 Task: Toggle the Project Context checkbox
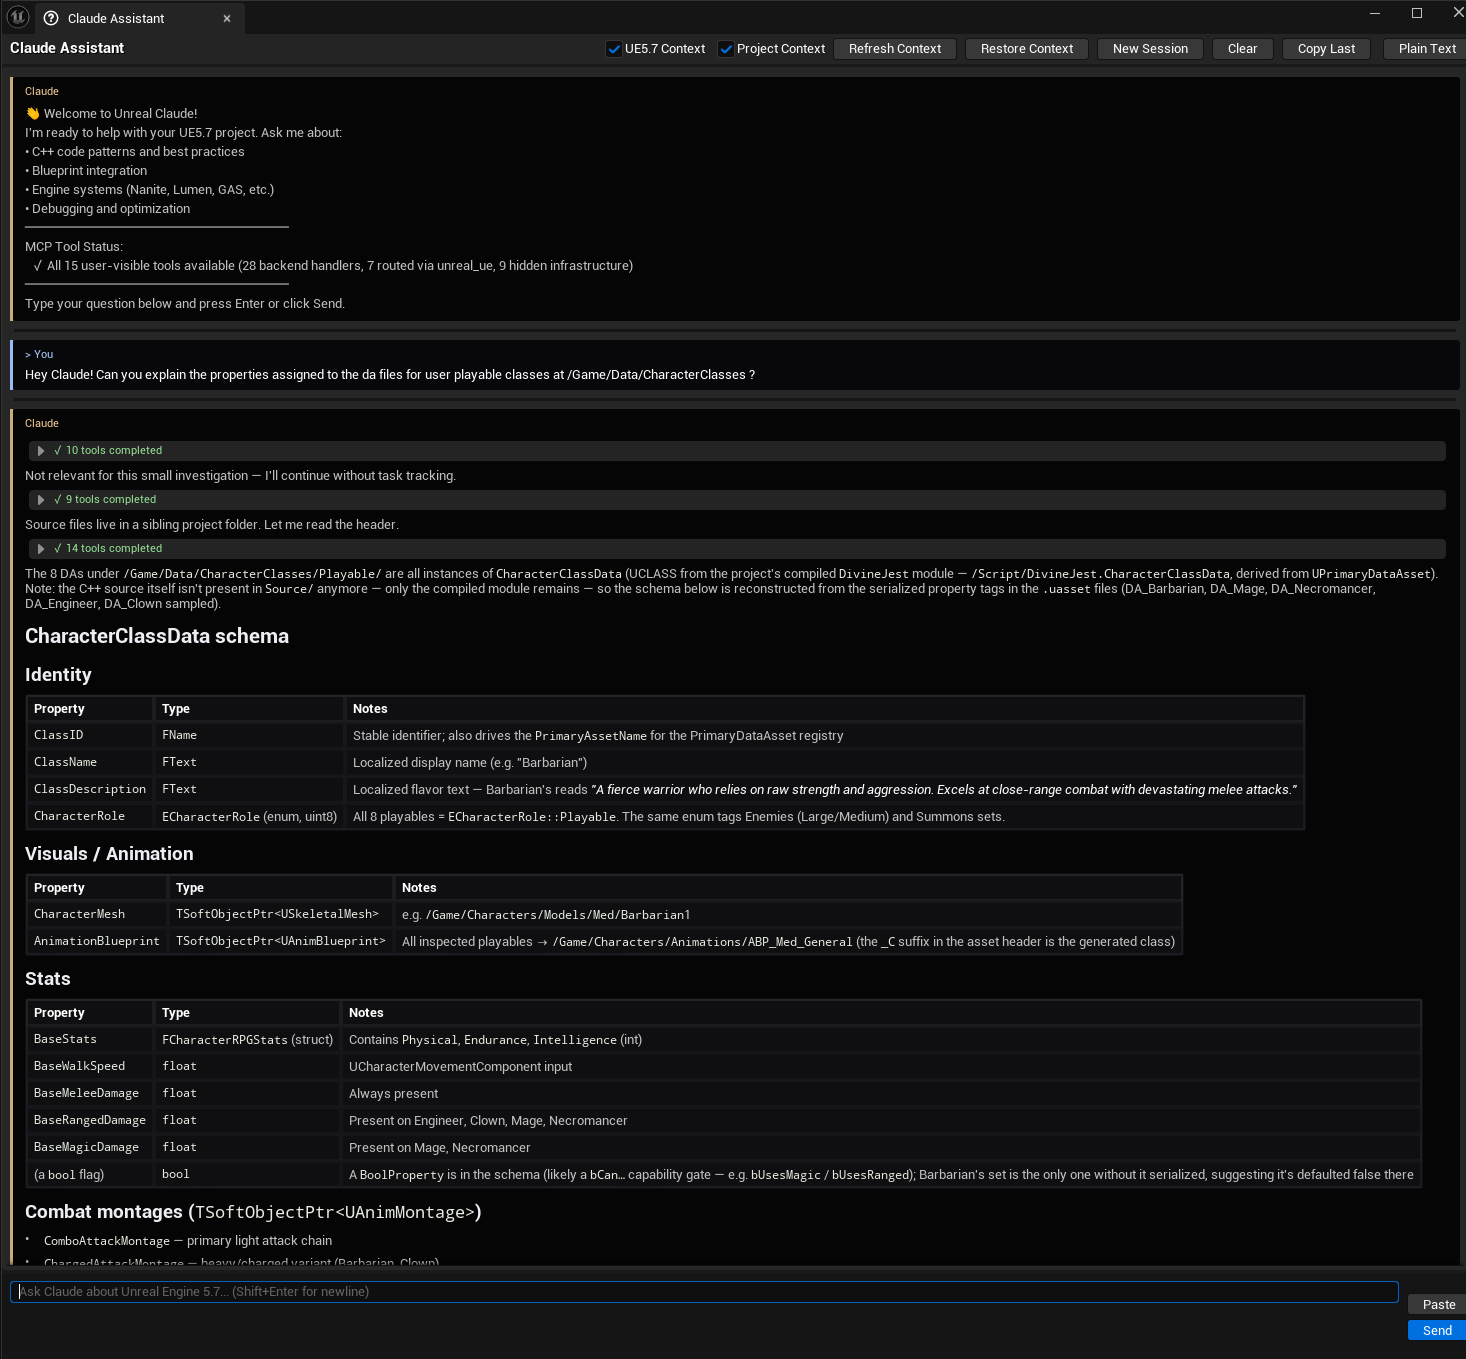[x=726, y=49]
